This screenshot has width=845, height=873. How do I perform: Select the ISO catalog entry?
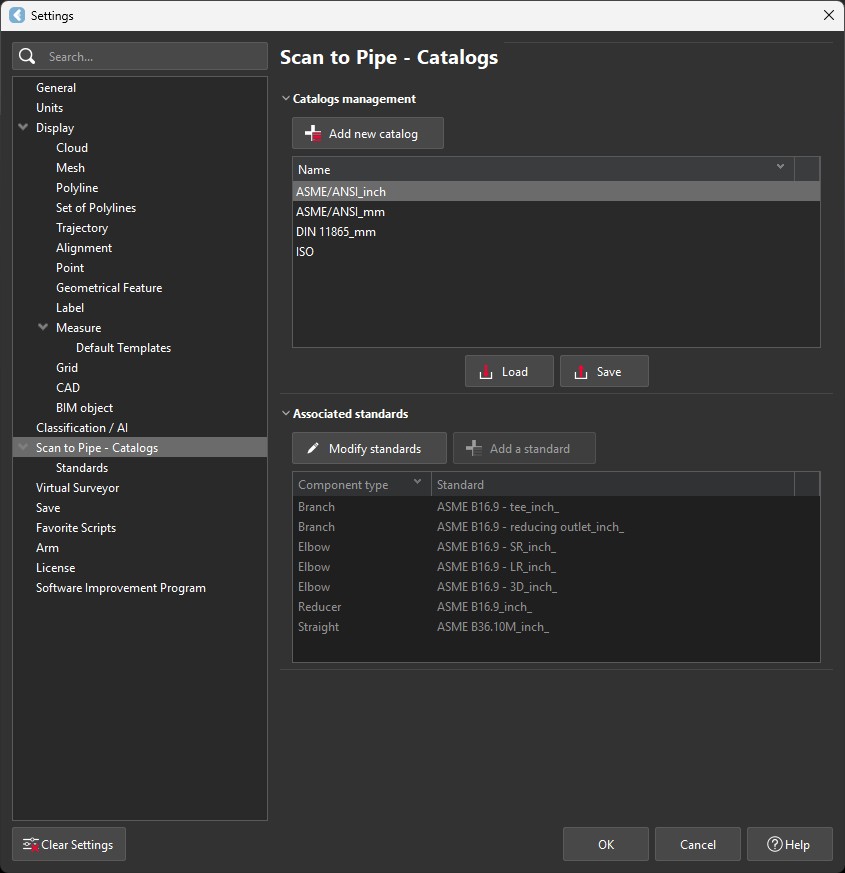click(304, 251)
